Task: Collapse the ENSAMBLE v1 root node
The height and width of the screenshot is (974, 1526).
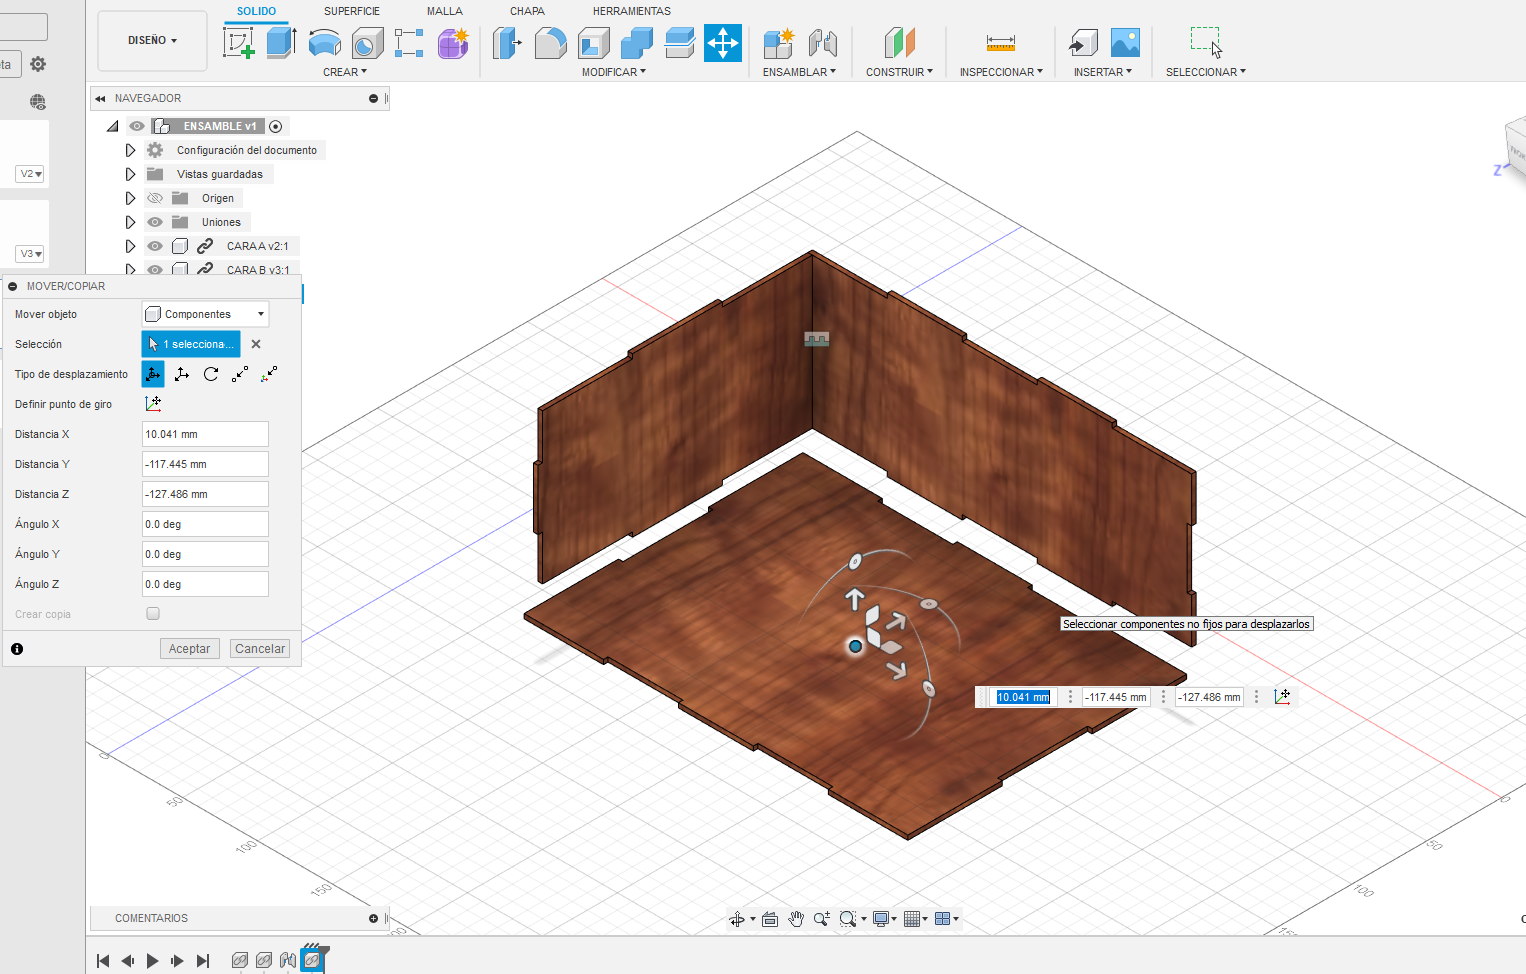Action: (x=113, y=126)
